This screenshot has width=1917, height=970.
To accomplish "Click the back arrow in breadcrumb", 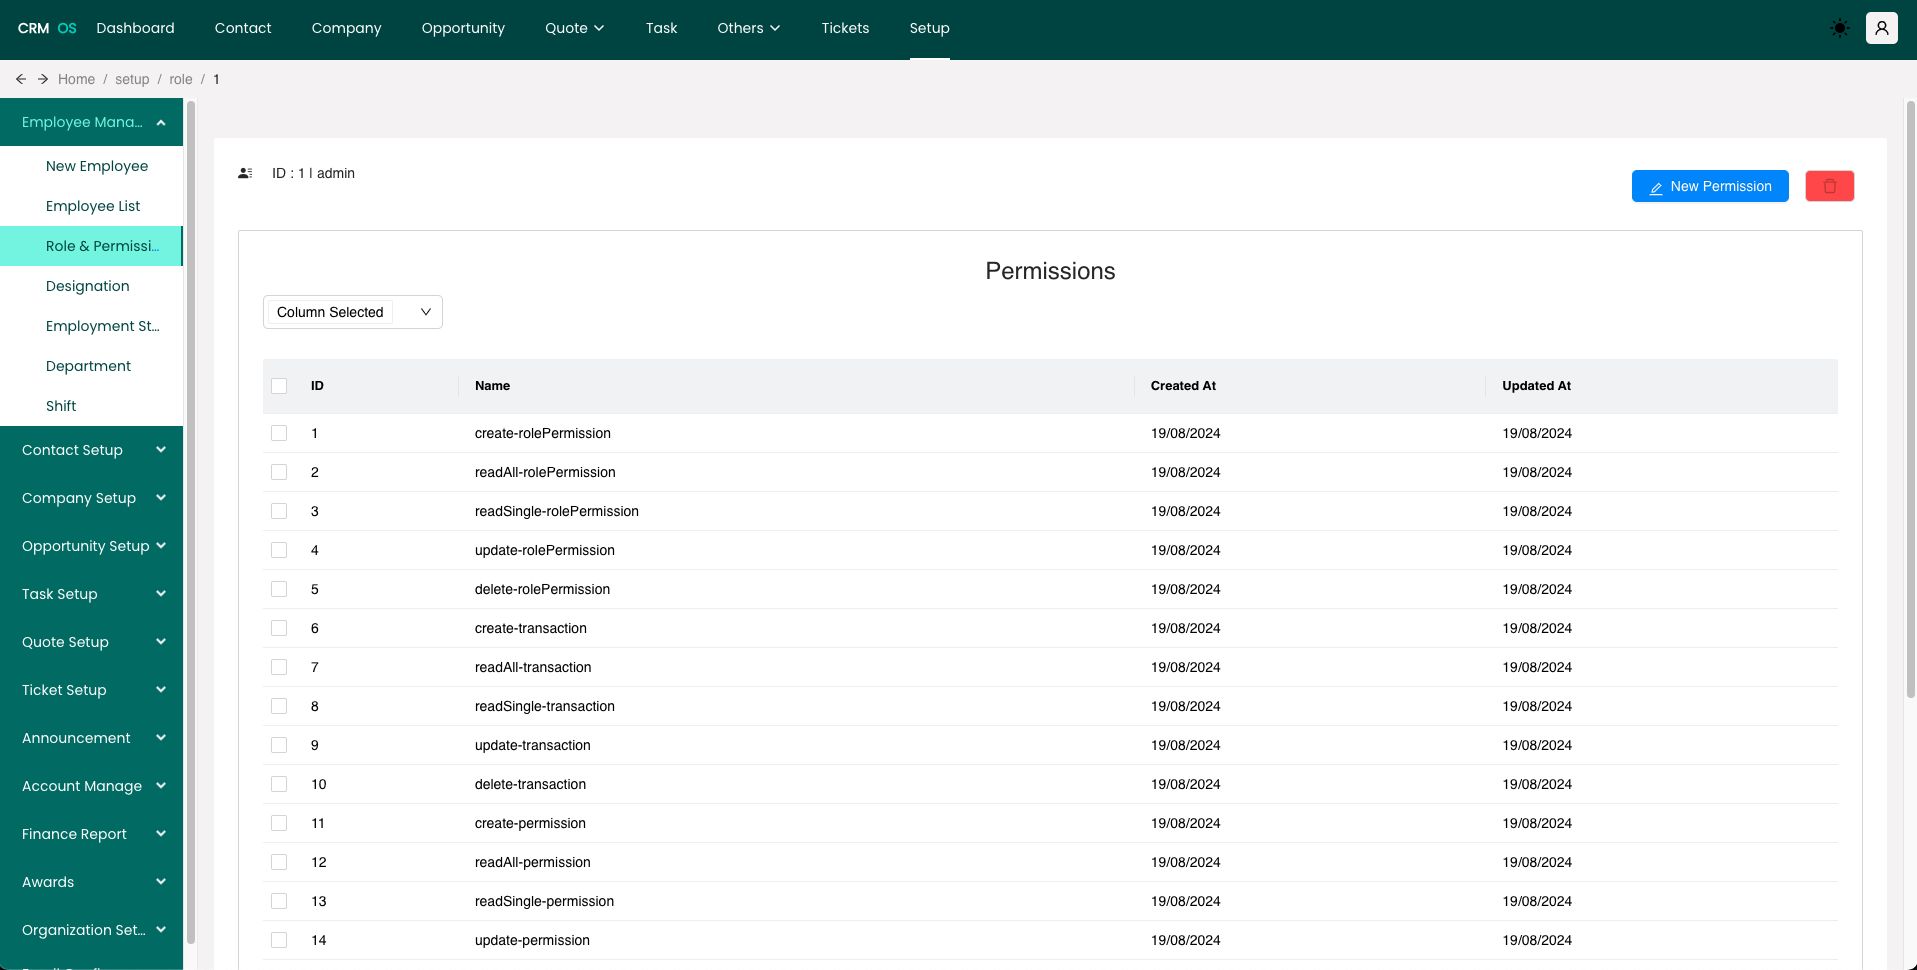I will coord(21,79).
